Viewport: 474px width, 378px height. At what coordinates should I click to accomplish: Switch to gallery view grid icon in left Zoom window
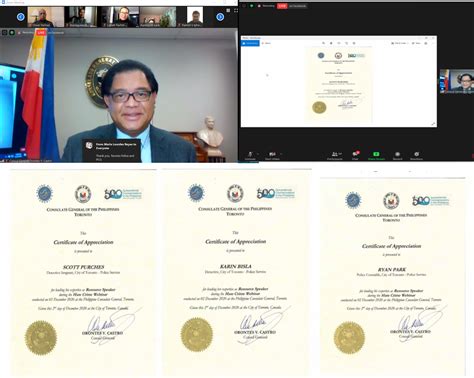(x=228, y=10)
